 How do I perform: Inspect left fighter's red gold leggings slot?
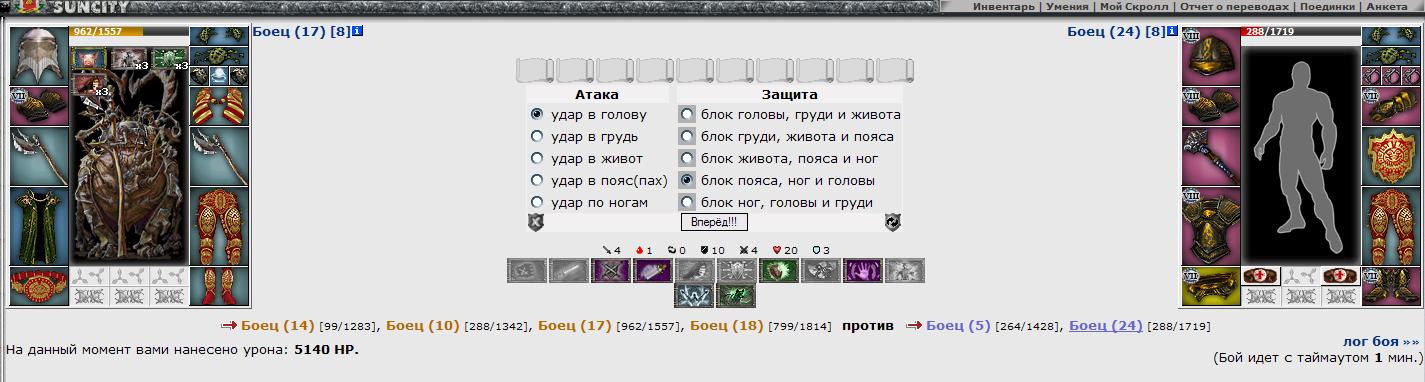219,226
